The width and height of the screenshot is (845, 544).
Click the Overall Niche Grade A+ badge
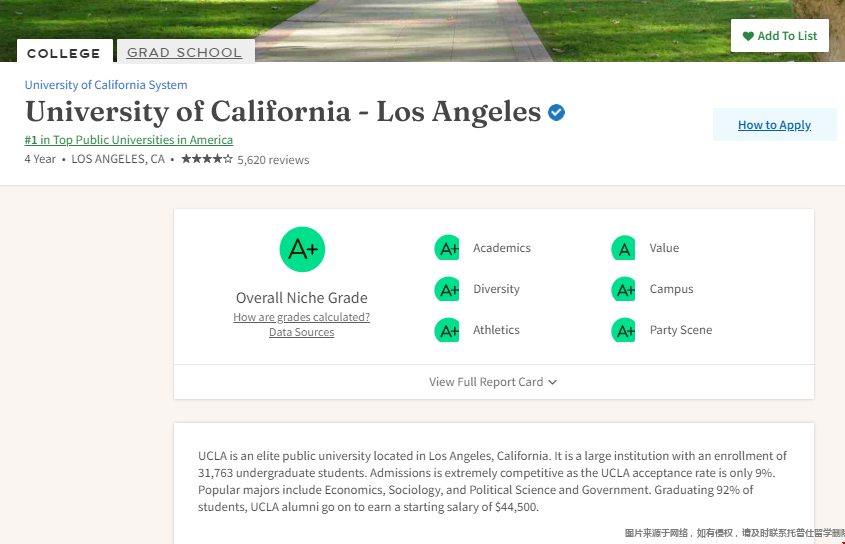[x=302, y=249]
